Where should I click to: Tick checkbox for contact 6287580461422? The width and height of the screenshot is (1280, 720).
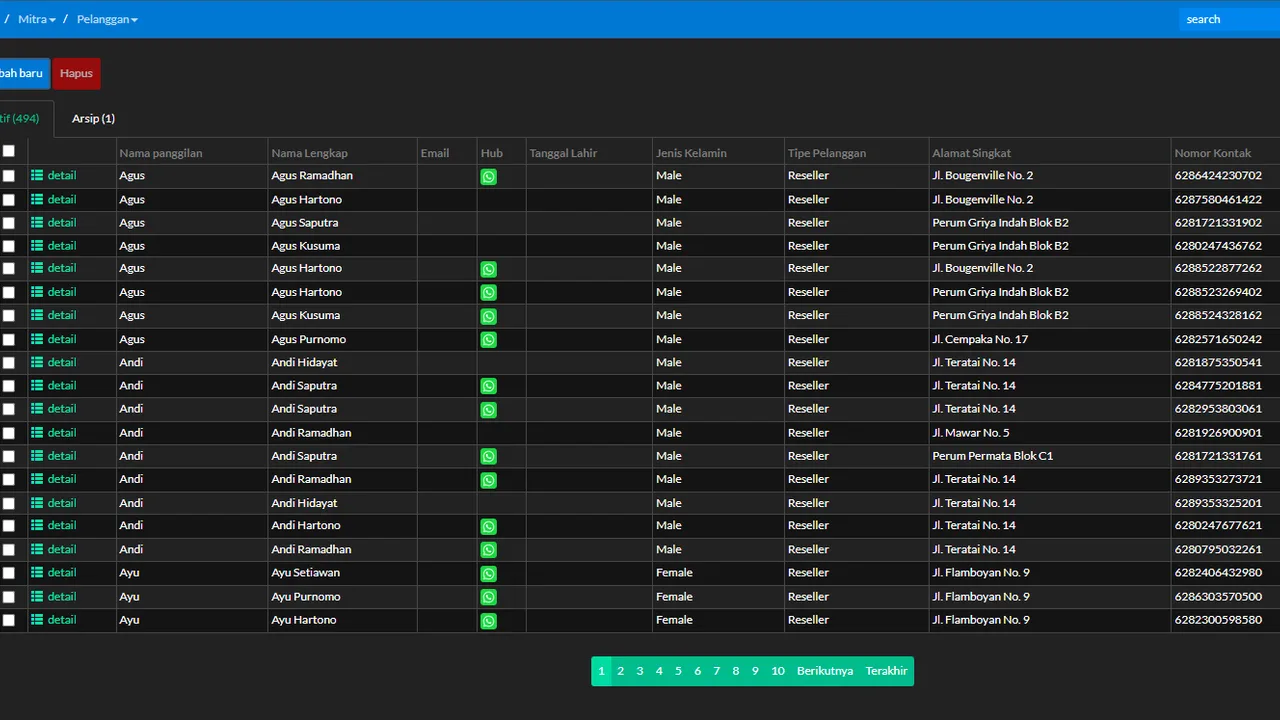point(9,200)
